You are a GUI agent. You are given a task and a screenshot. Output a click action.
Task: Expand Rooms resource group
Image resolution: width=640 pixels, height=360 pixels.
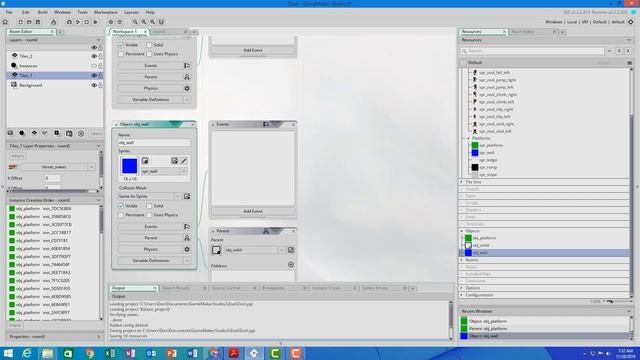click(462, 260)
